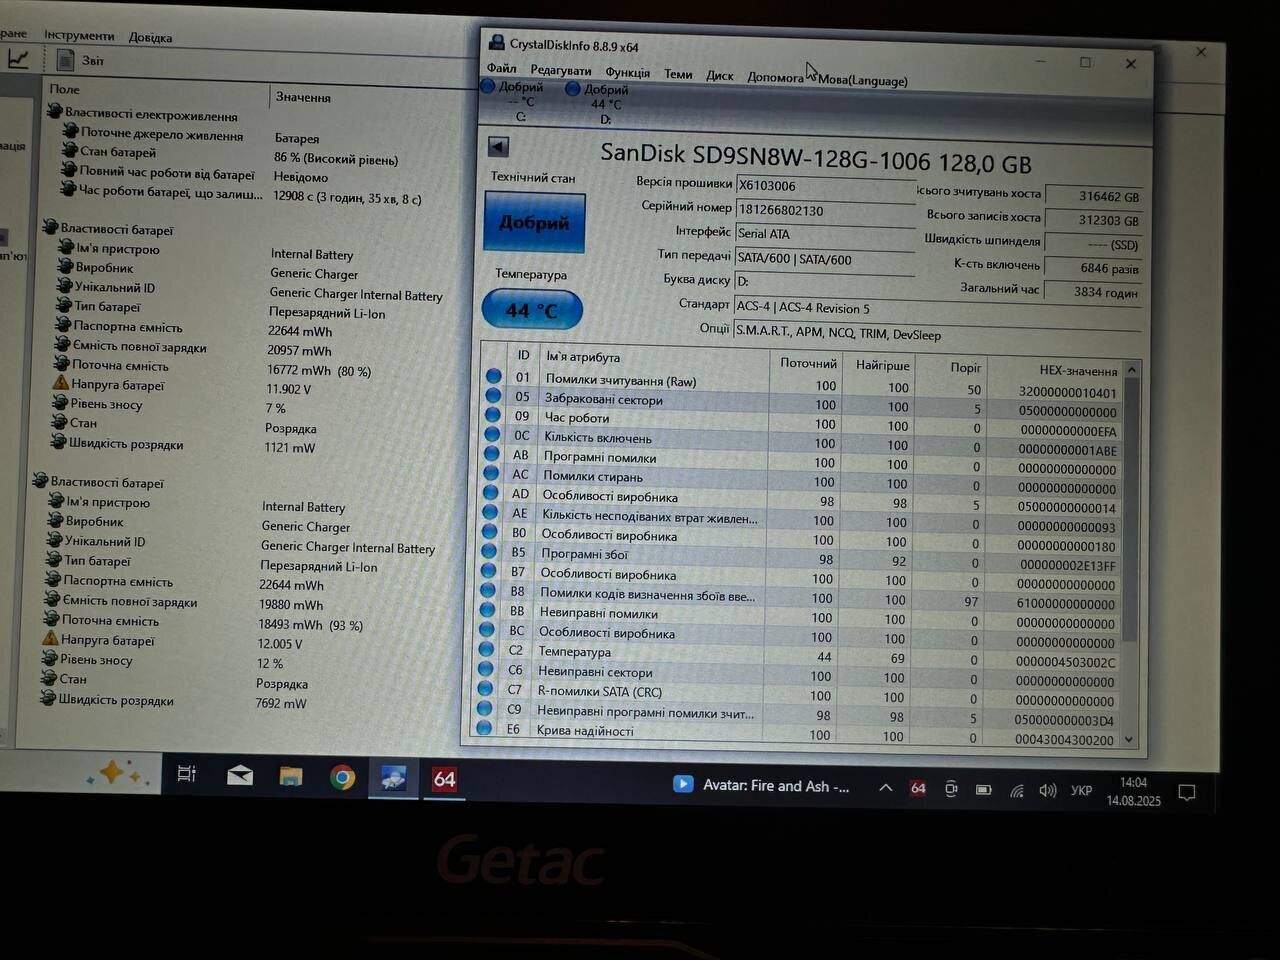Open the Мова(Language) menu
The width and height of the screenshot is (1280, 960).
(x=862, y=80)
